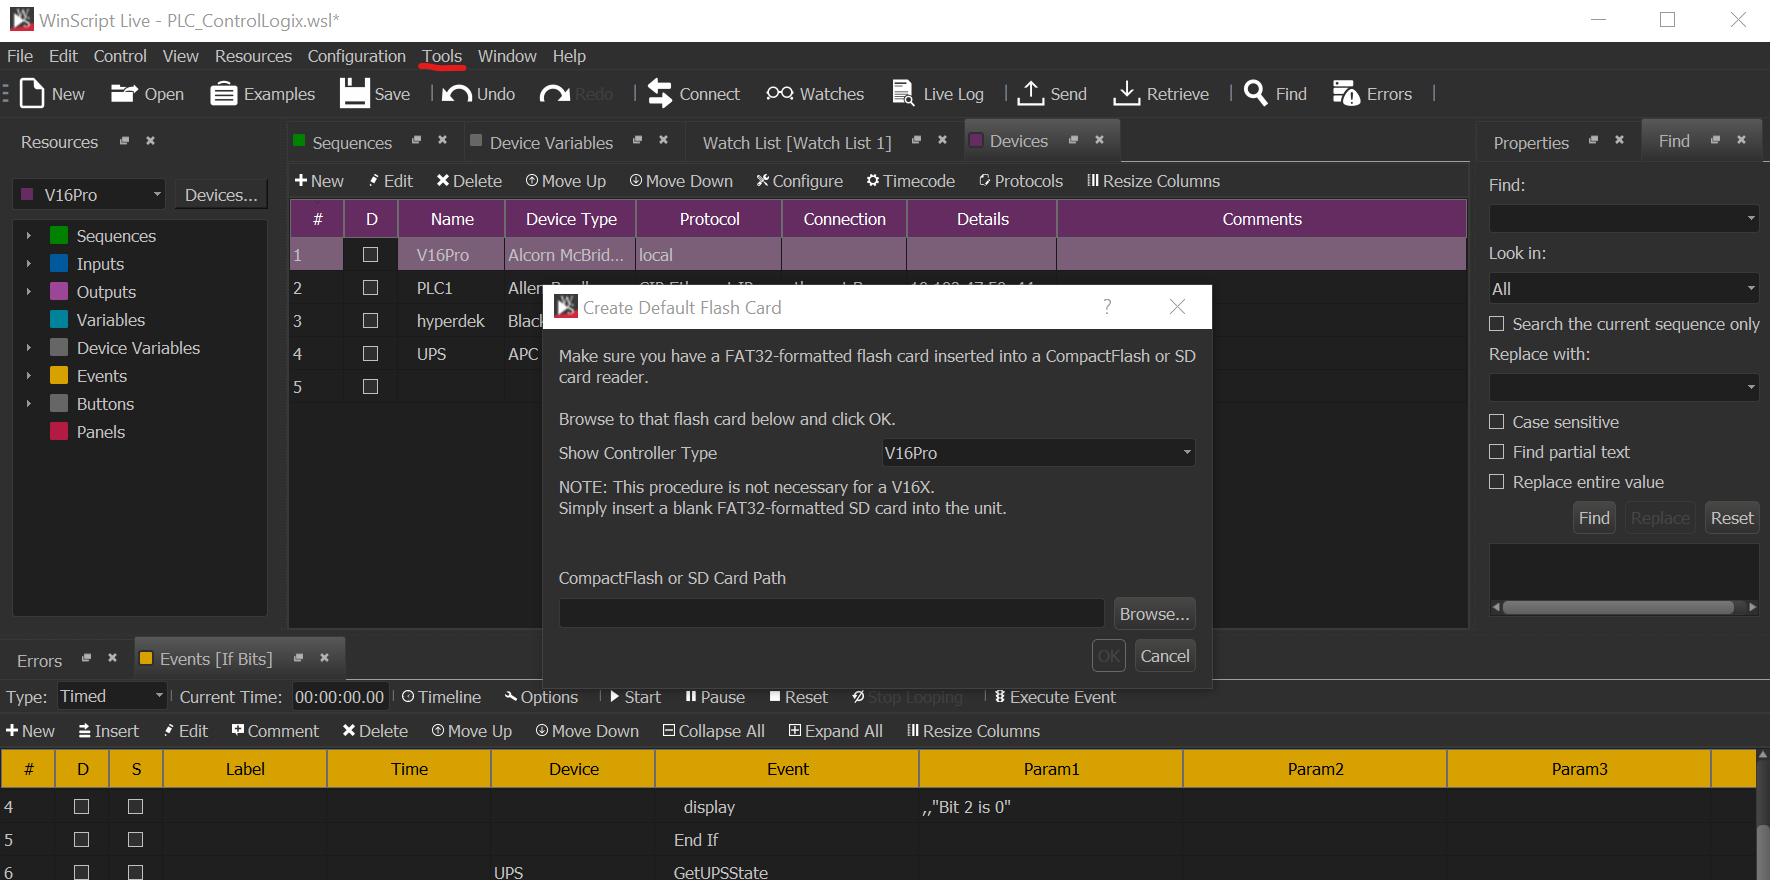Image resolution: width=1770 pixels, height=880 pixels.
Task: Retrieve the script from the controller
Action: pos(1160,94)
